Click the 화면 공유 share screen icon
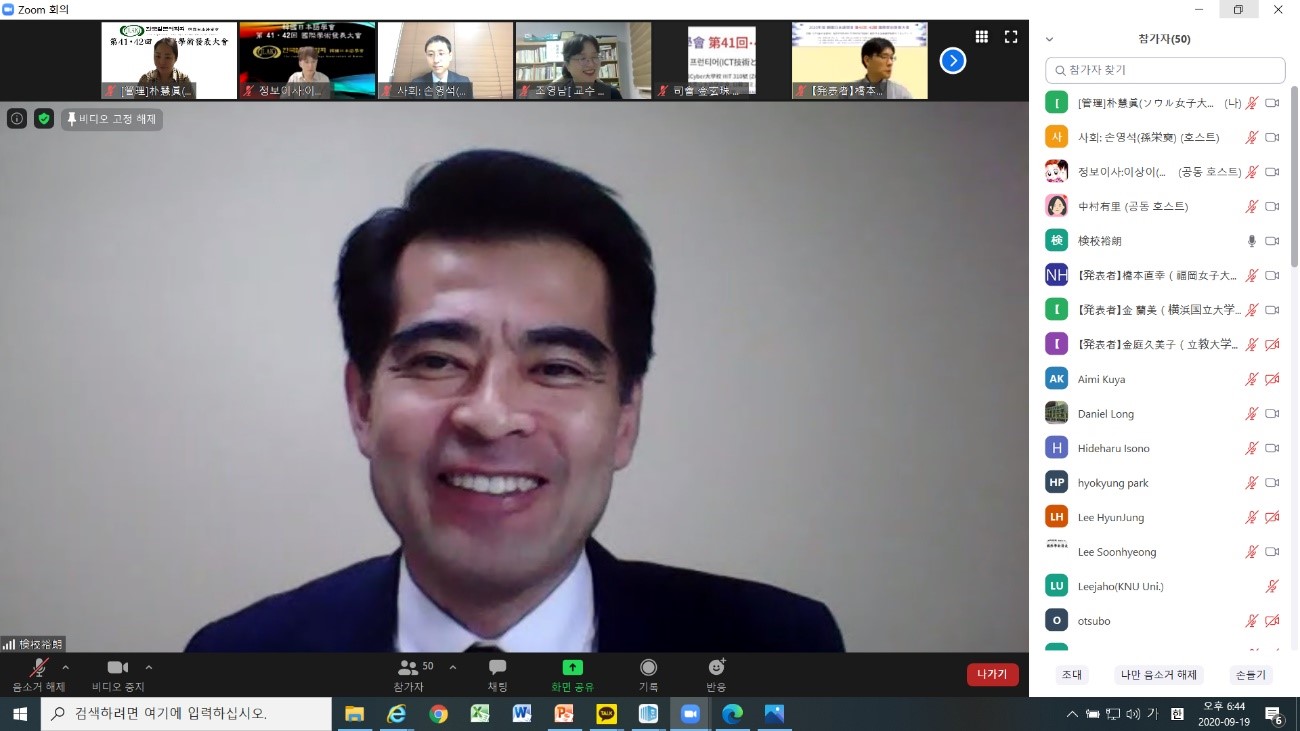The width and height of the screenshot is (1300, 731). tap(572, 673)
